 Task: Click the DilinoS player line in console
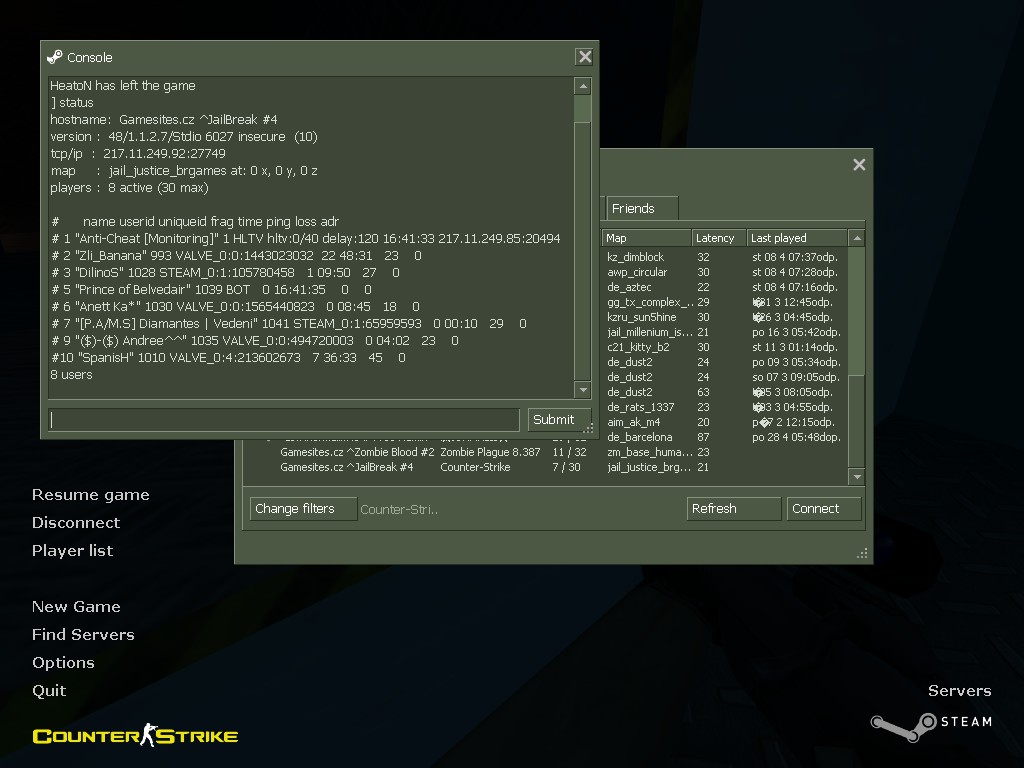point(225,272)
